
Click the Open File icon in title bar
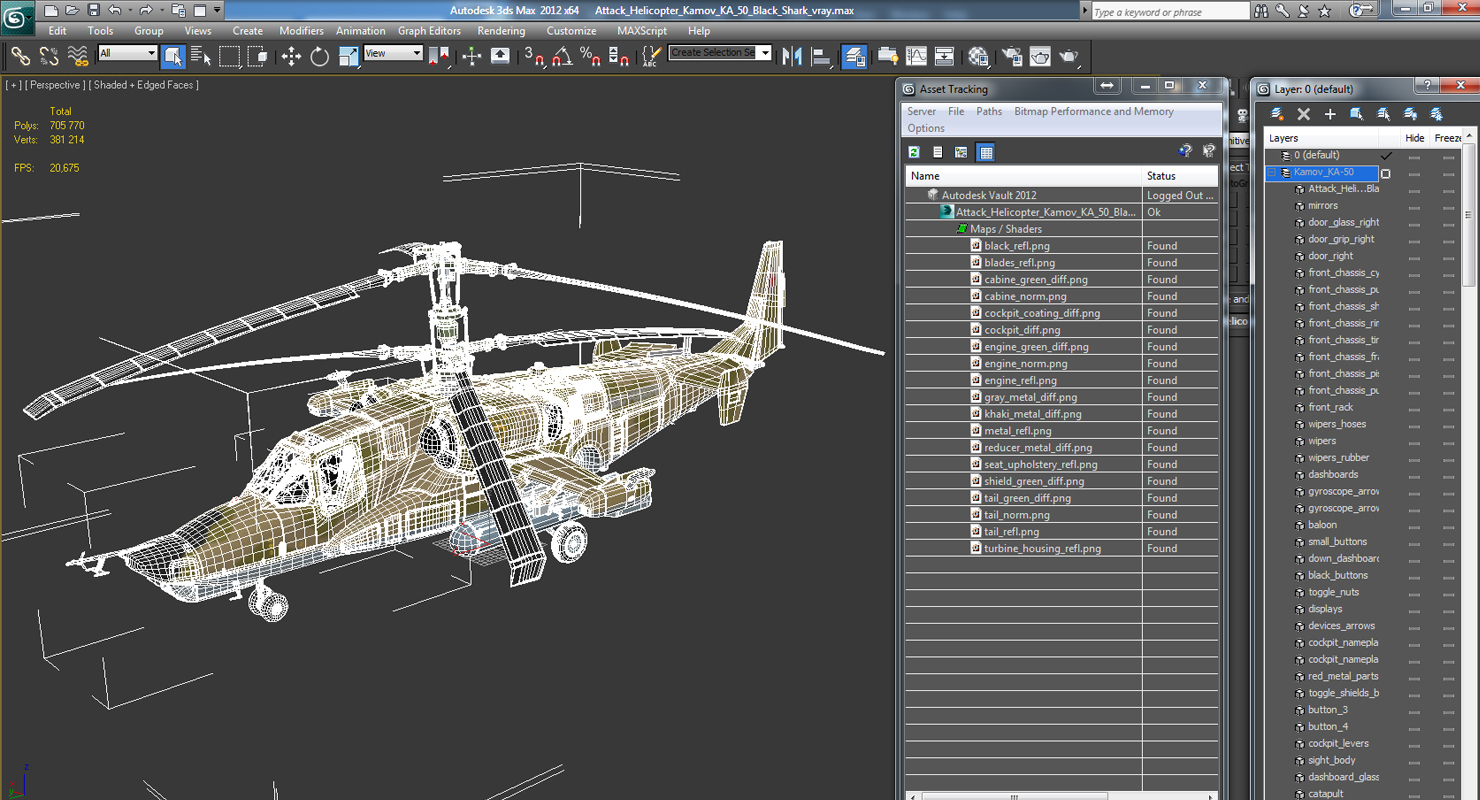pos(72,10)
